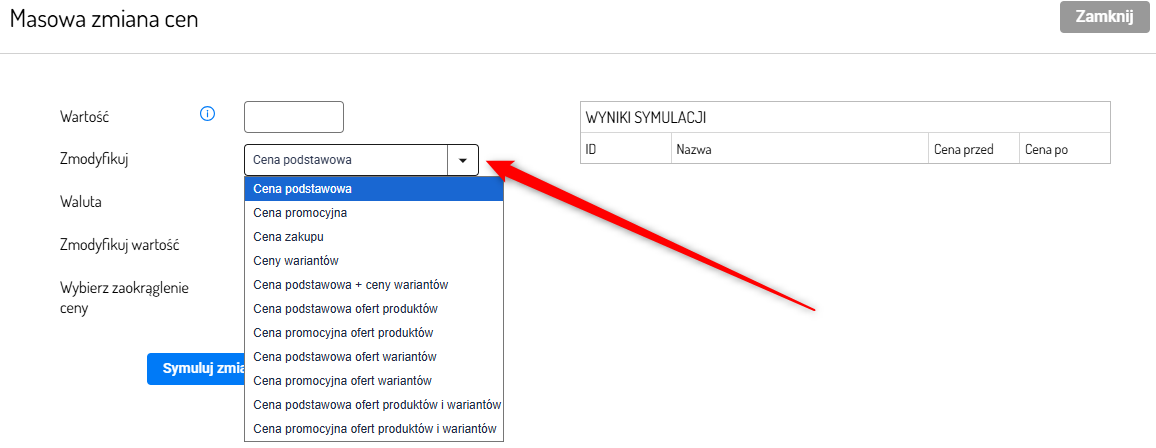This screenshot has width=1156, height=448.
Task: Click the Zmodyfikuj combo box showing Cena podstawowa
Action: tap(346, 160)
